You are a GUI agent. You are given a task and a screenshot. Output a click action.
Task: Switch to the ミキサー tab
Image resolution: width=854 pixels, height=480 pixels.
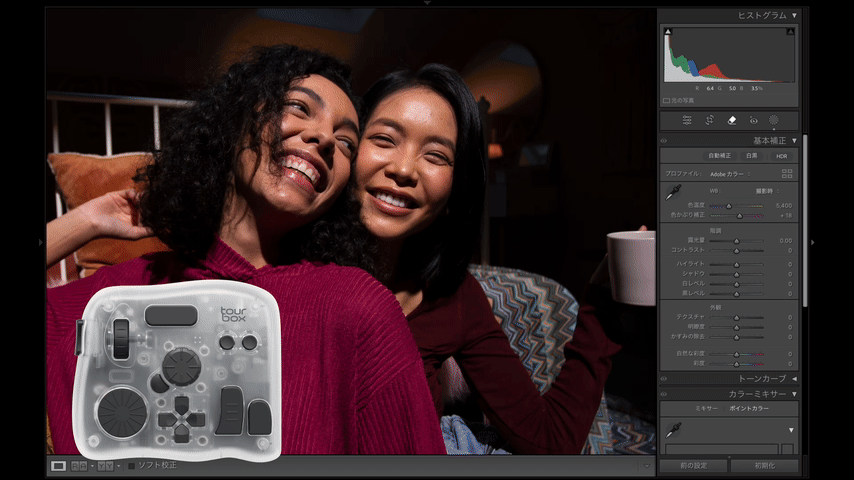click(x=707, y=409)
